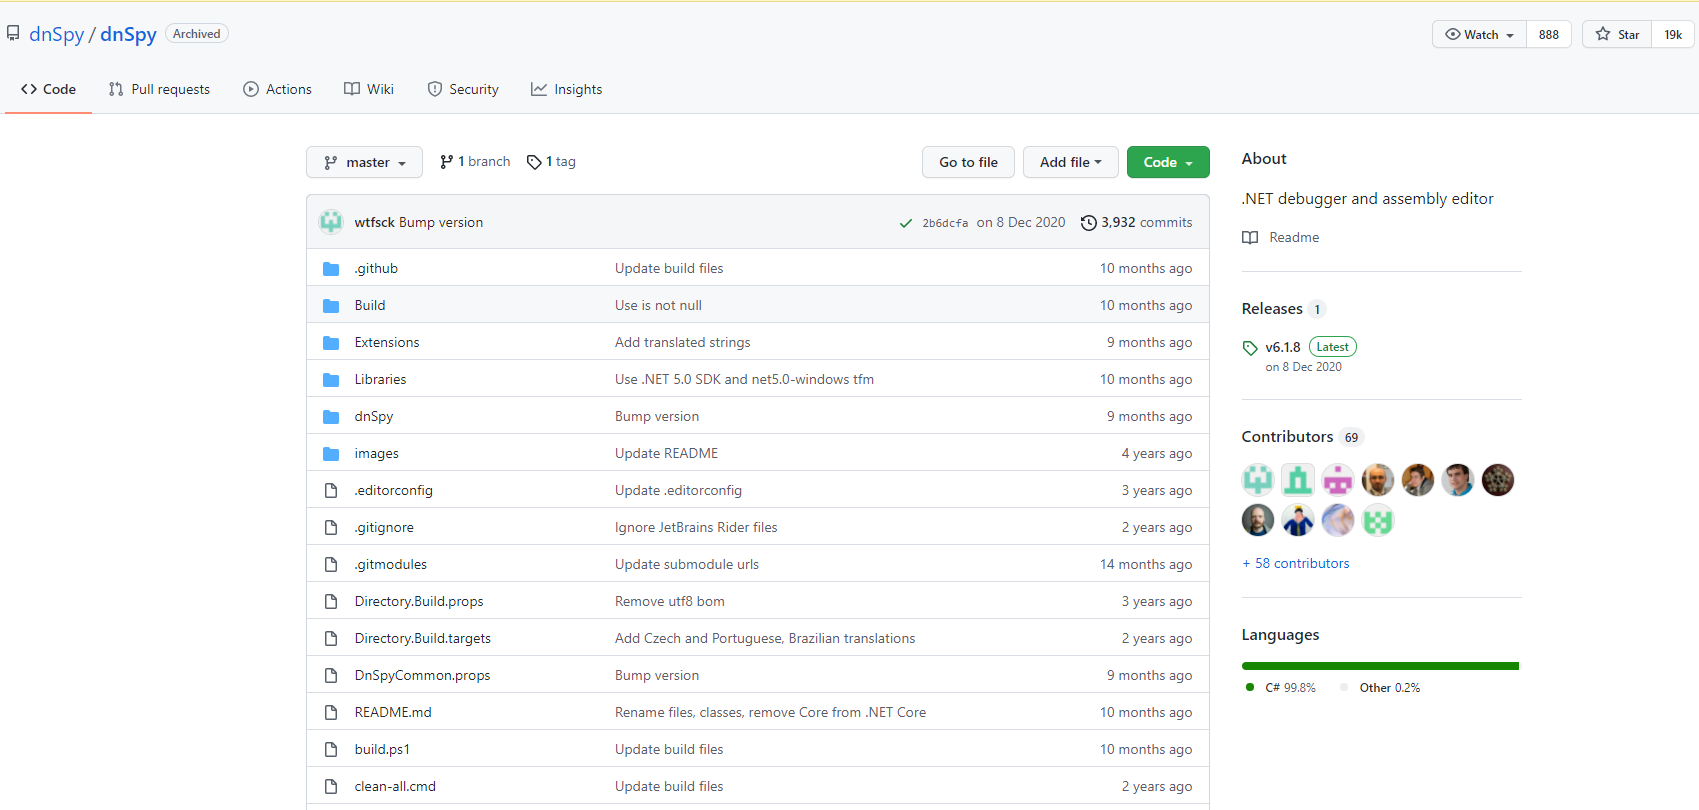This screenshot has height=810, width=1699.
Task: Switch to the Code tab
Action: [x=48, y=89]
